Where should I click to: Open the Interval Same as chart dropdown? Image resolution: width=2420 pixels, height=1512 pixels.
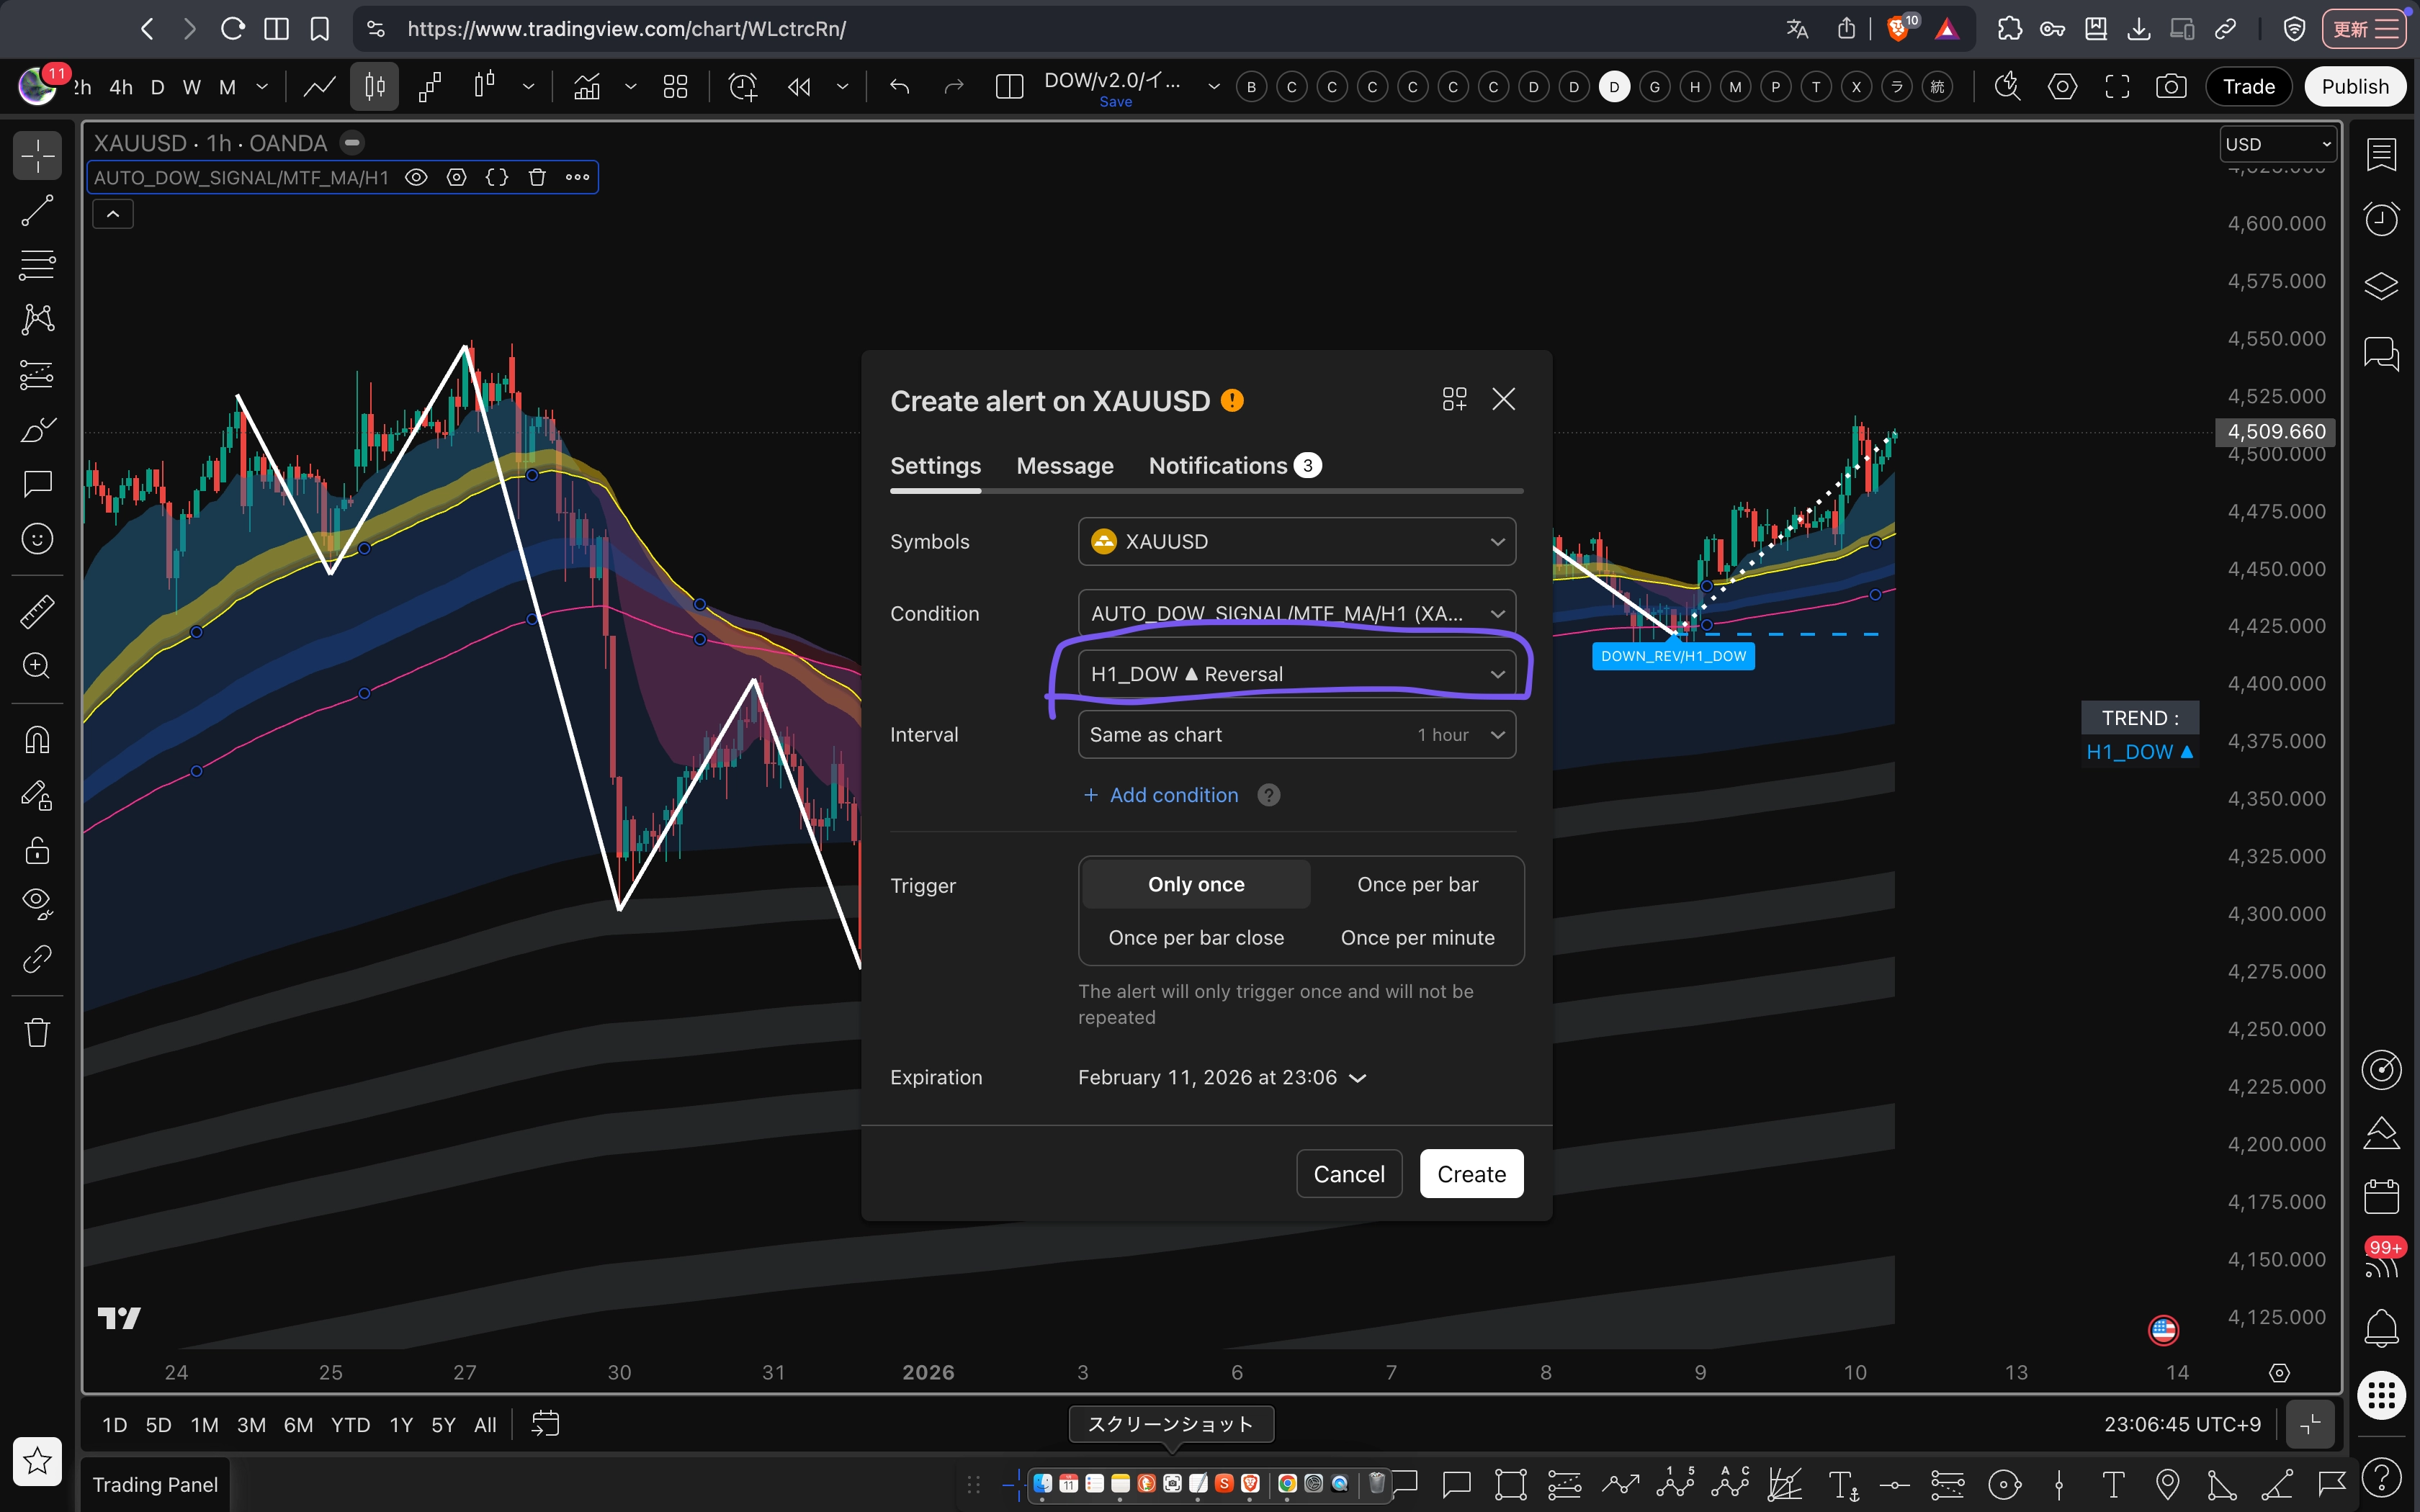tap(1296, 735)
